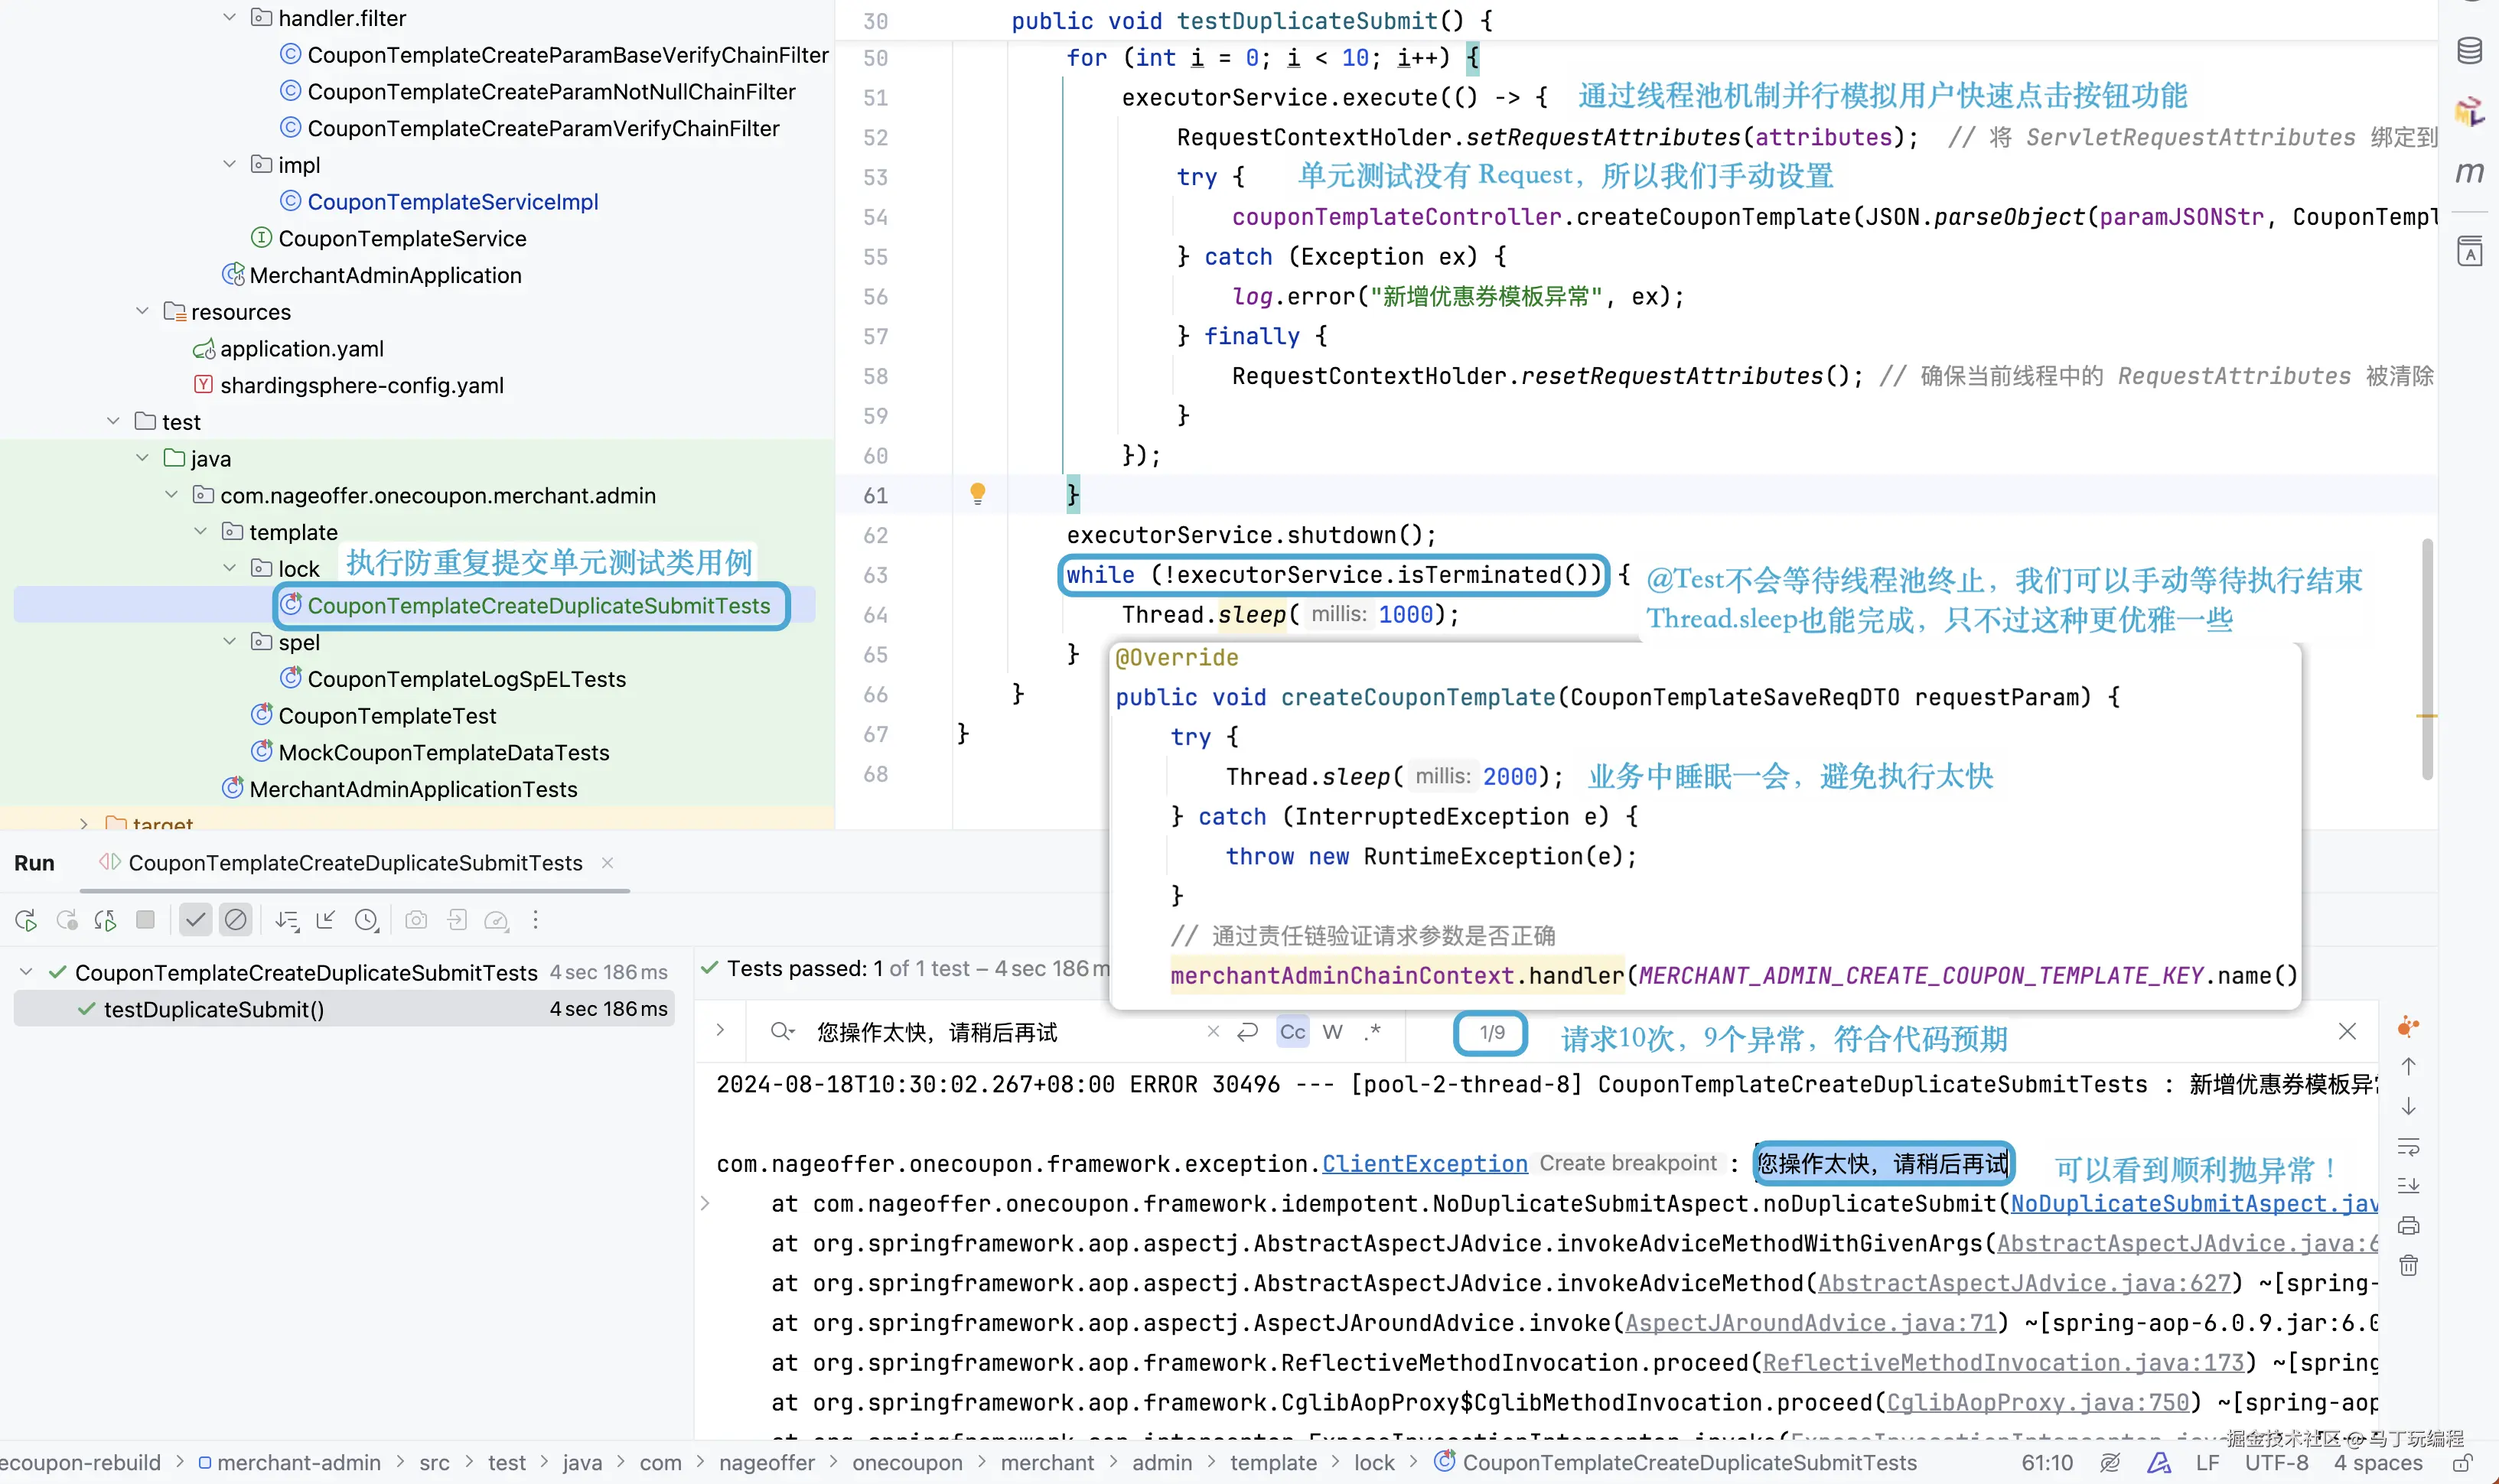
Task: Select the CouponTemplateCreateDuplicateSubmitTests run tab
Action: pos(354,863)
